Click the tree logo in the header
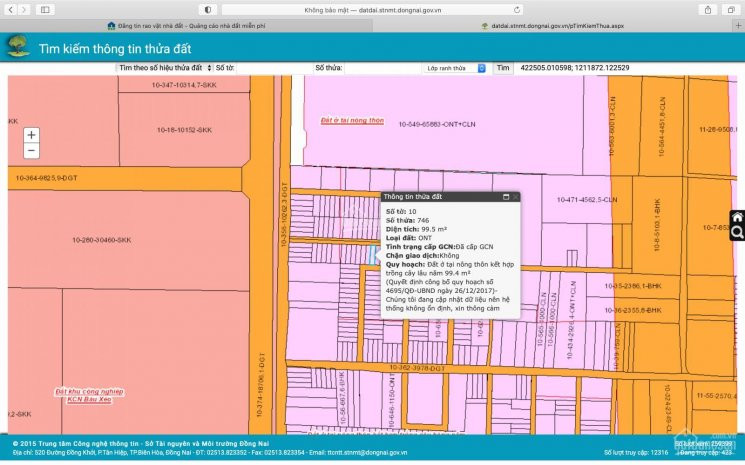Viewport: 745px width, 465px height. (19, 47)
